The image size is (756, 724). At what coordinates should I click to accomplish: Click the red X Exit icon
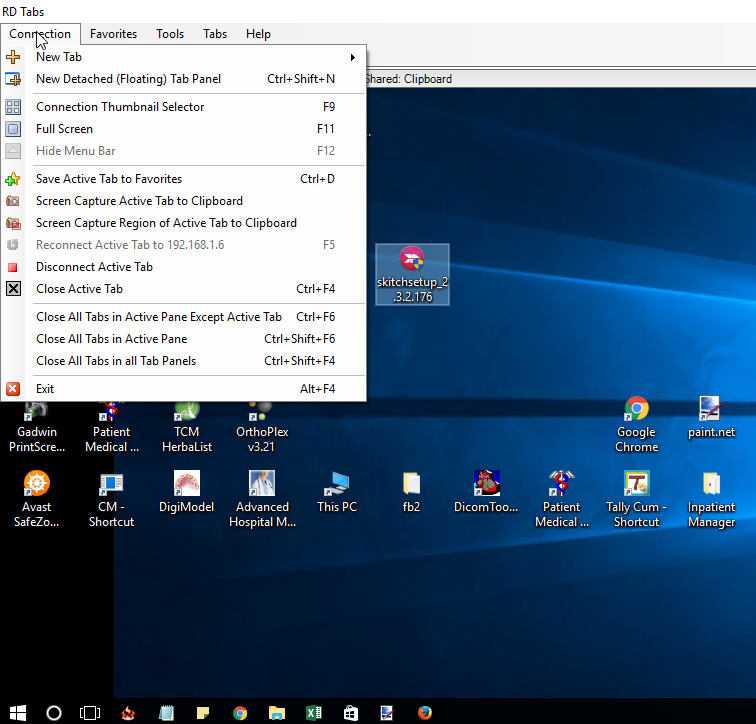13,389
